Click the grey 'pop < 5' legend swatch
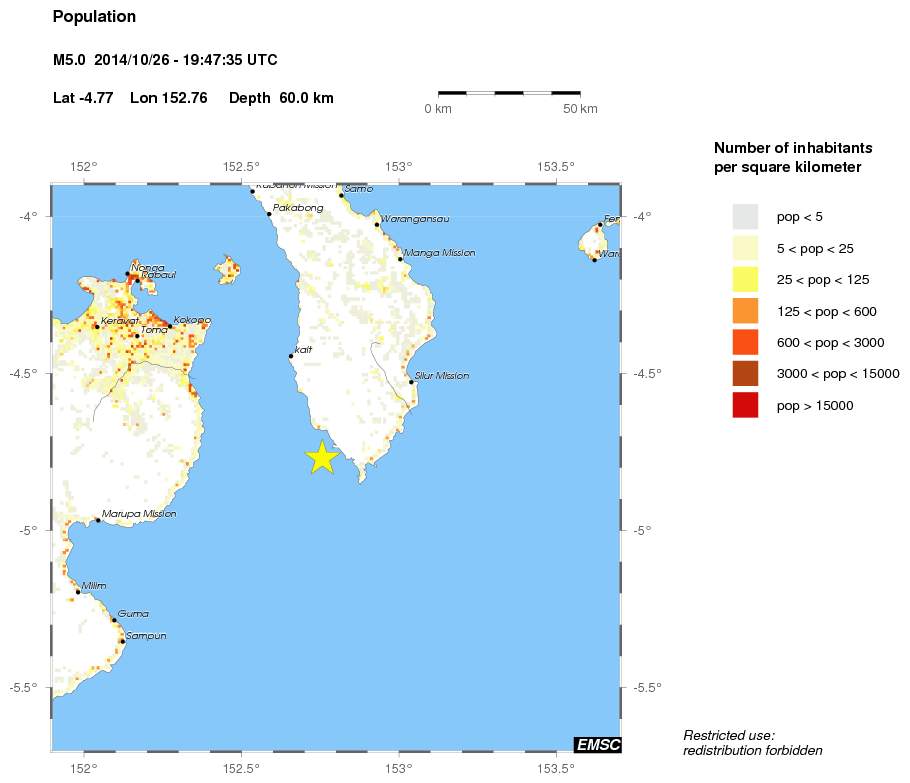The height and width of the screenshot is (783, 910). (745, 216)
